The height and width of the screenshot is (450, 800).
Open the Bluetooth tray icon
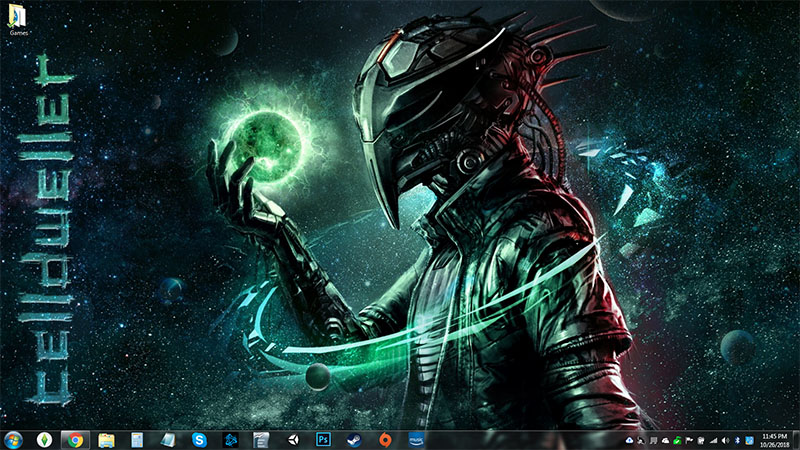point(737,440)
